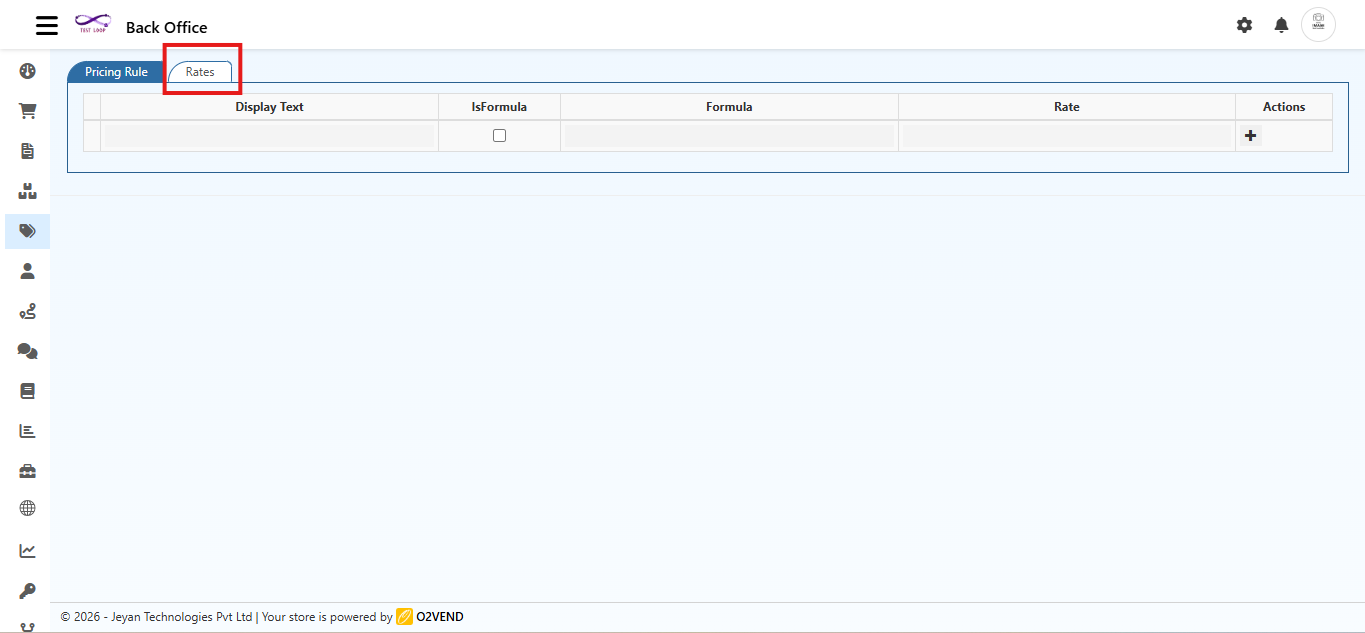
Task: Open the globe icon in sidebar
Action: pyautogui.click(x=28, y=508)
